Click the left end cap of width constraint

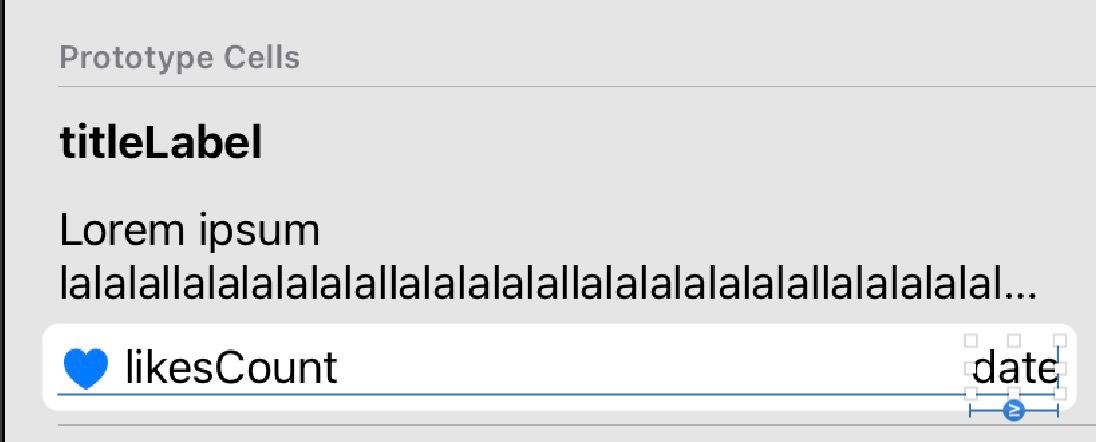970,411
